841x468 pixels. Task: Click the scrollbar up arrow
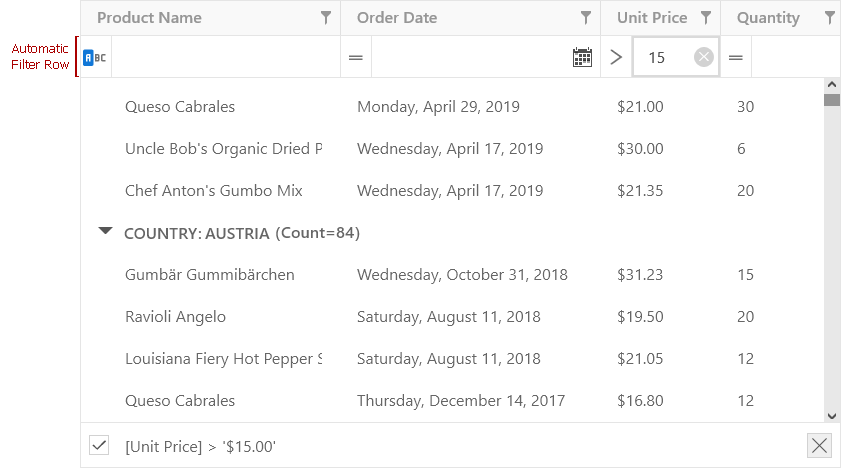pyautogui.click(x=832, y=84)
